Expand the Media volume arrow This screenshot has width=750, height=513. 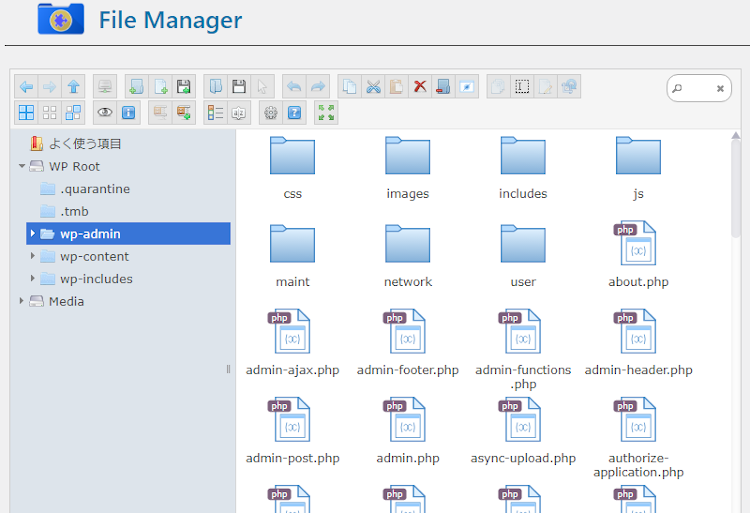[x=22, y=301]
